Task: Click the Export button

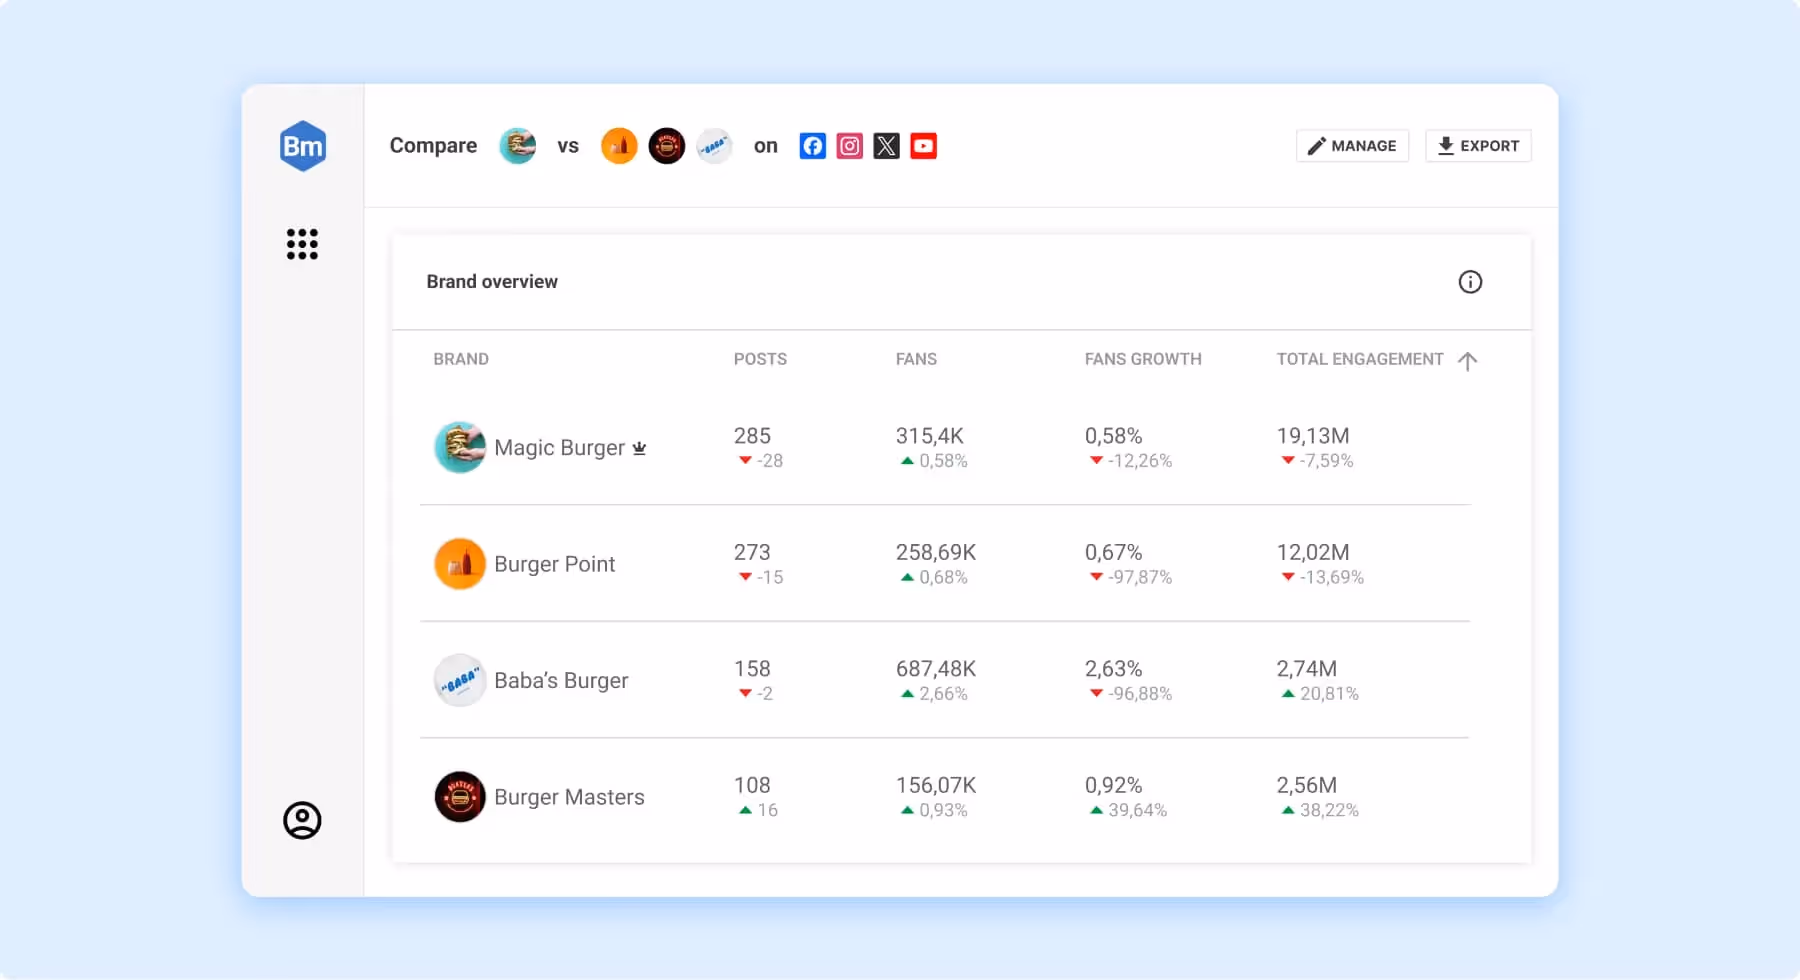Action: click(1478, 145)
